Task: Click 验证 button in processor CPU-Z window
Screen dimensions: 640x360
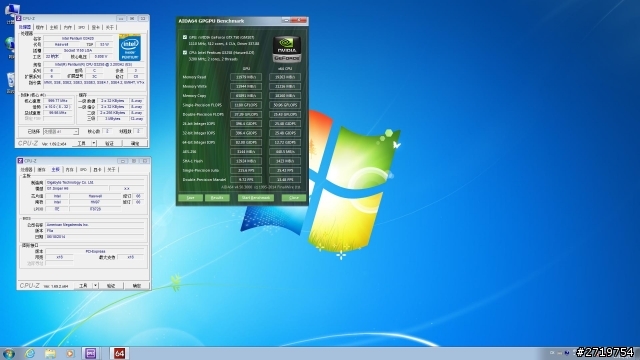Action: 109,143
